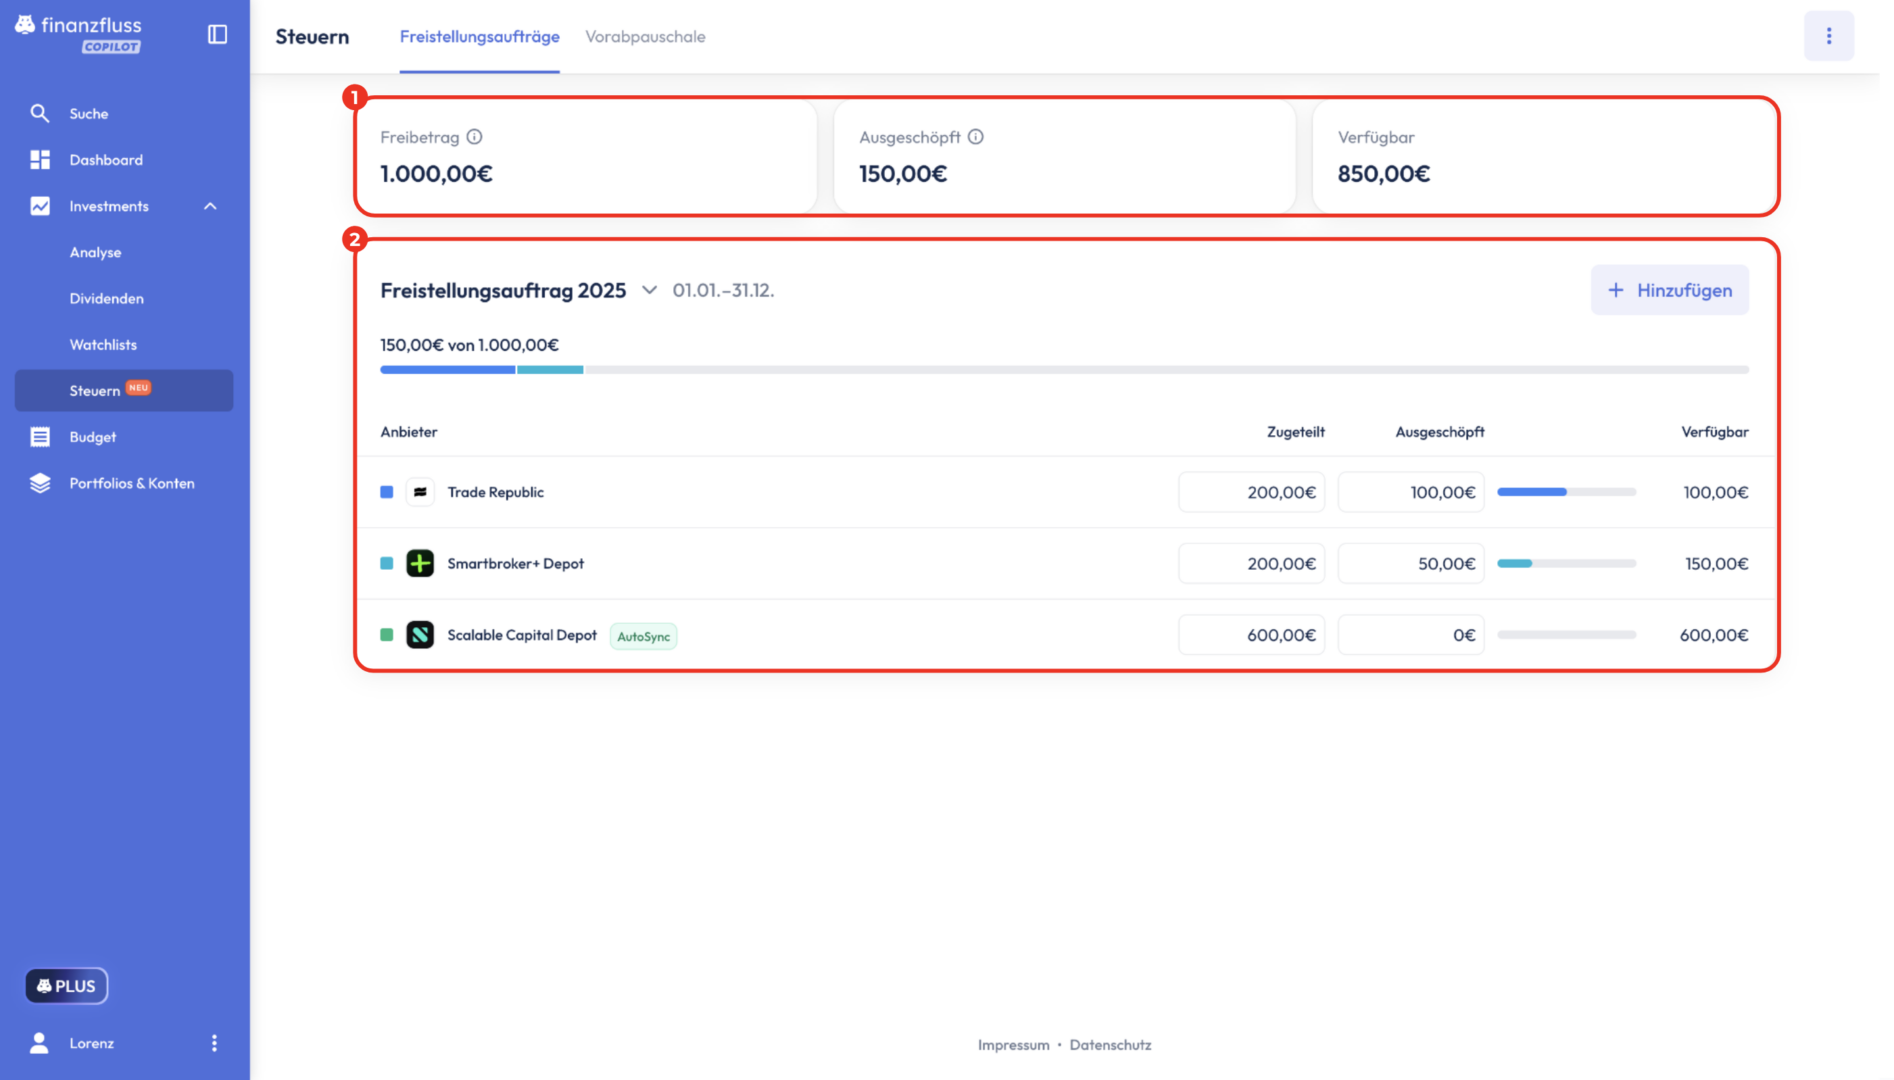
Task: Open the Freistellungsauftrag 2025 year dropdown
Action: (x=649, y=291)
